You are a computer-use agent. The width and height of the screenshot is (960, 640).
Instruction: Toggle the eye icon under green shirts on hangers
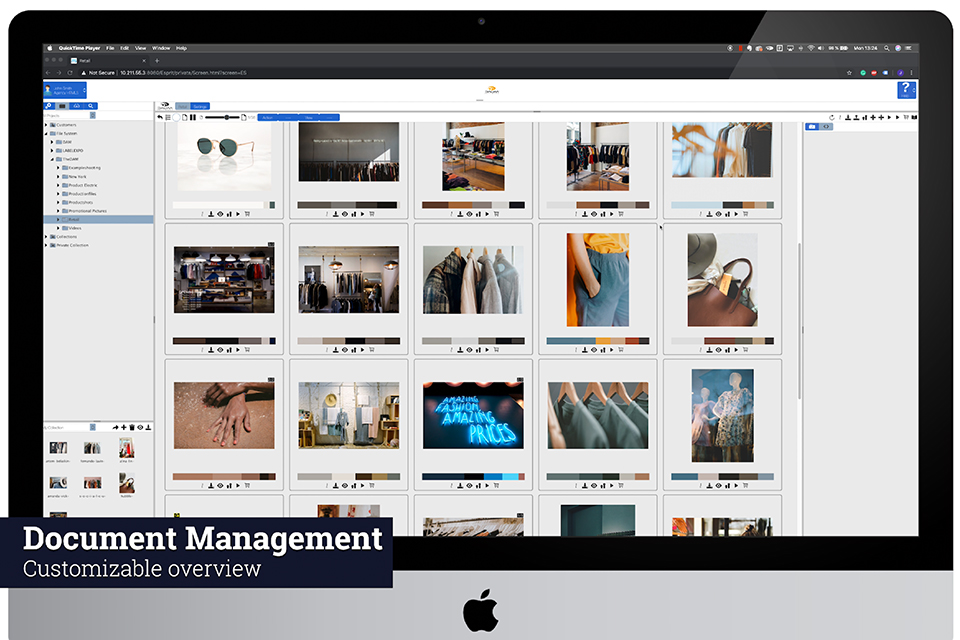(x=594, y=486)
